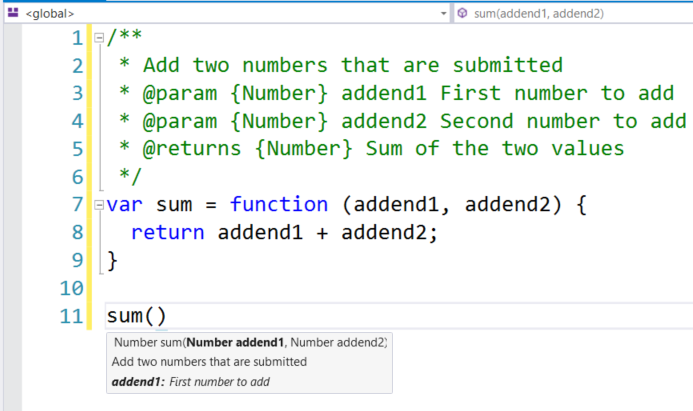Click the purple cube icon beside sum(addend1, addend2)
This screenshot has height=411, width=693.
click(x=463, y=13)
